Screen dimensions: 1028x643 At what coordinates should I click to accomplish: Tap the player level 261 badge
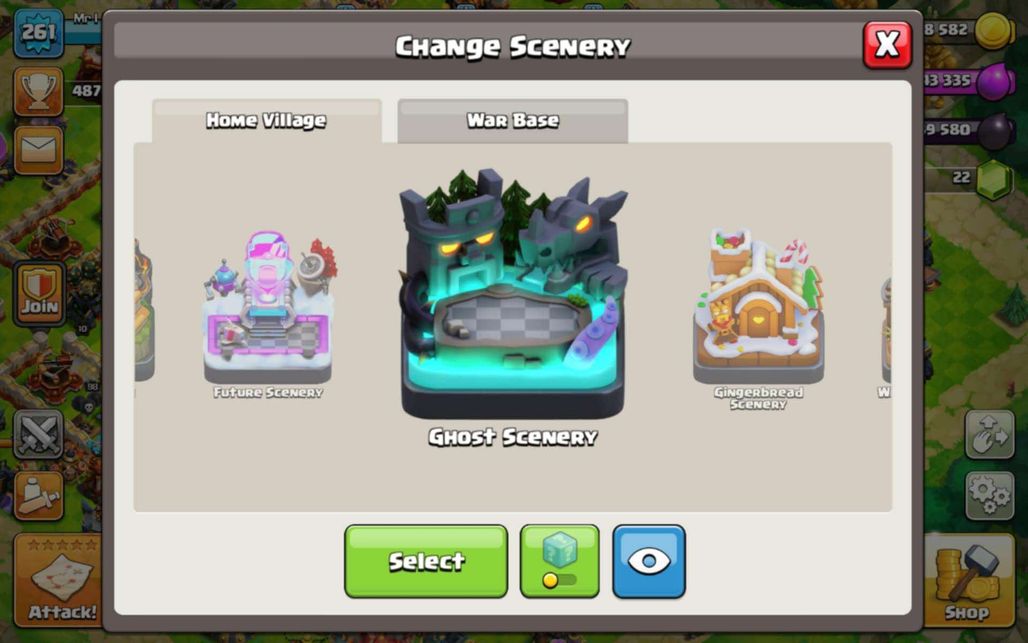tap(39, 32)
